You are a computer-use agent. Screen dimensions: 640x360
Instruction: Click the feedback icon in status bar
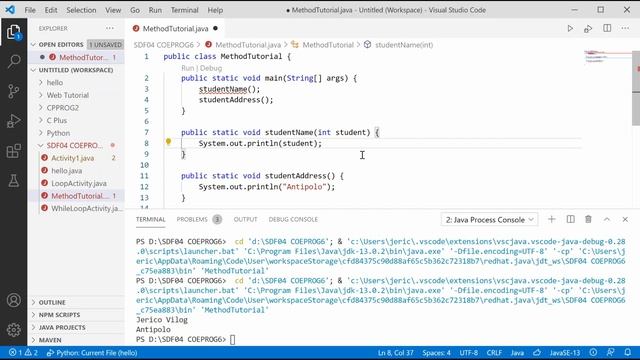611,352
